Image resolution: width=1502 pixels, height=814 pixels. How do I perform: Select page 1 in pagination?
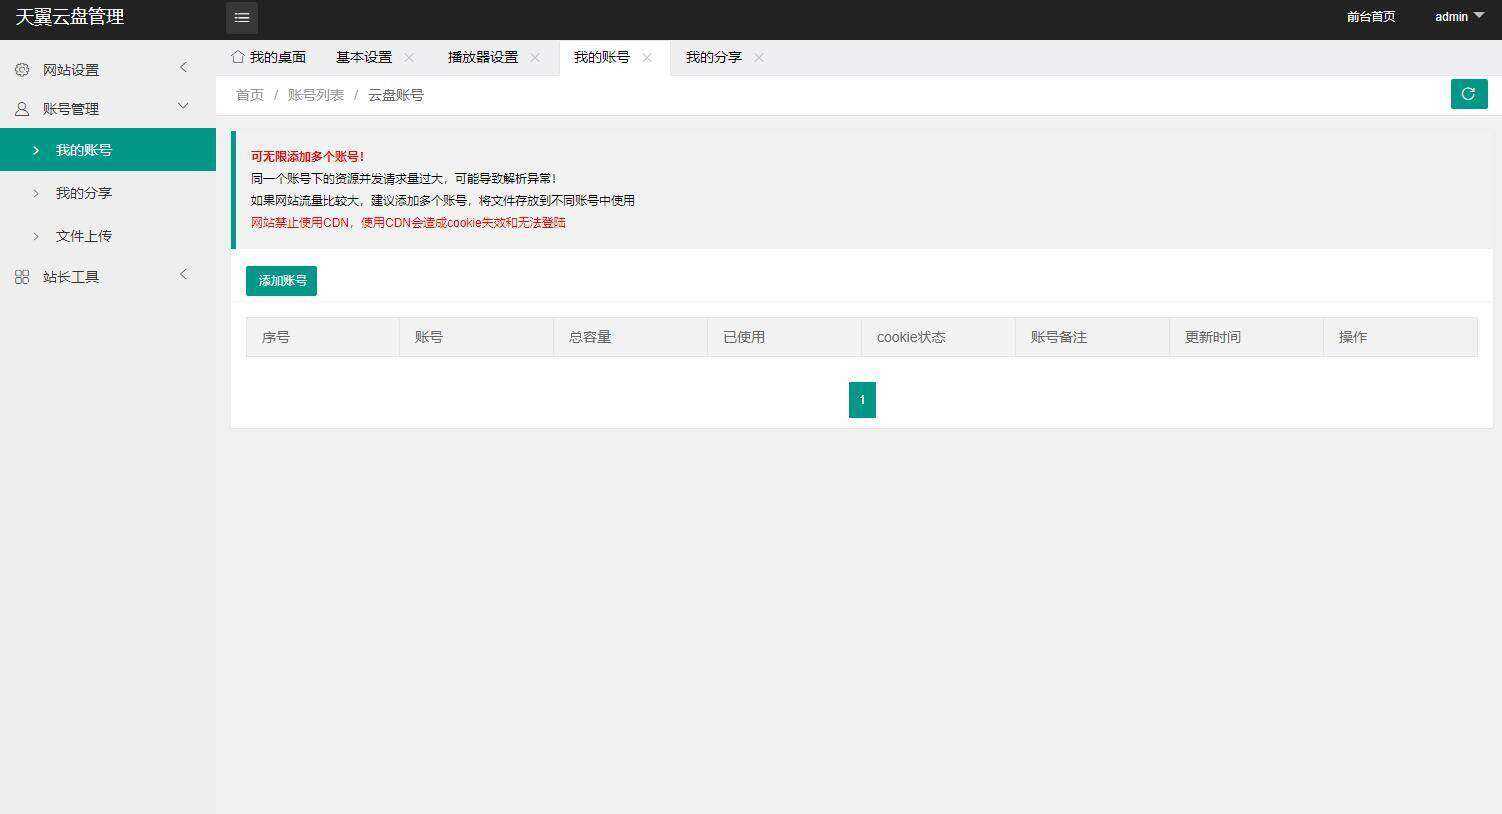861,399
